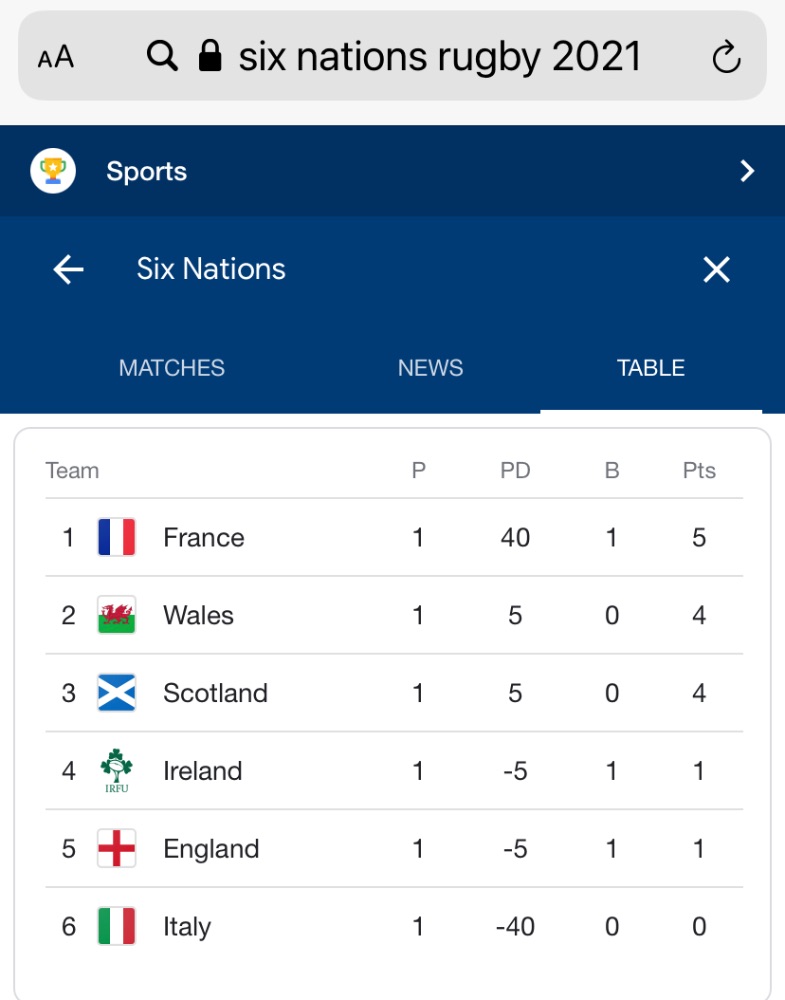
Task: Go back with the left arrow
Action: 68,269
